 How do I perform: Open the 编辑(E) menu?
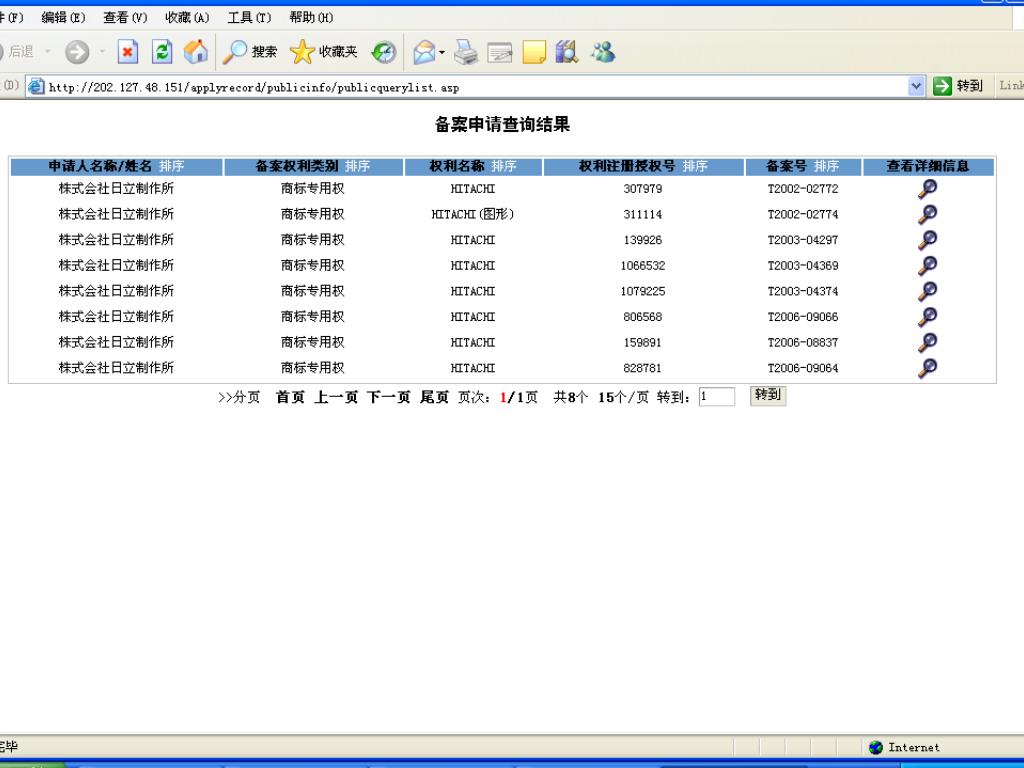(63, 18)
